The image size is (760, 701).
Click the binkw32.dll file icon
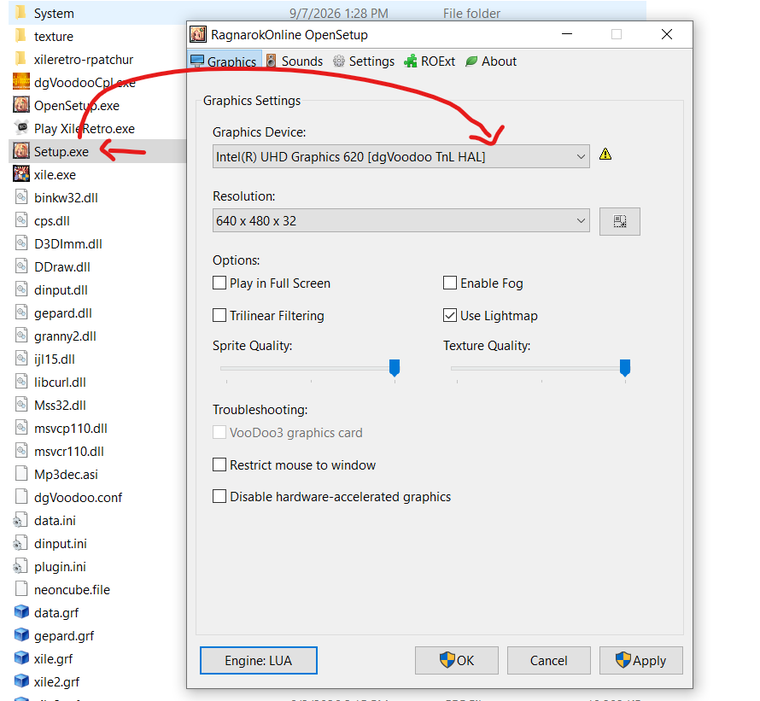[21, 197]
